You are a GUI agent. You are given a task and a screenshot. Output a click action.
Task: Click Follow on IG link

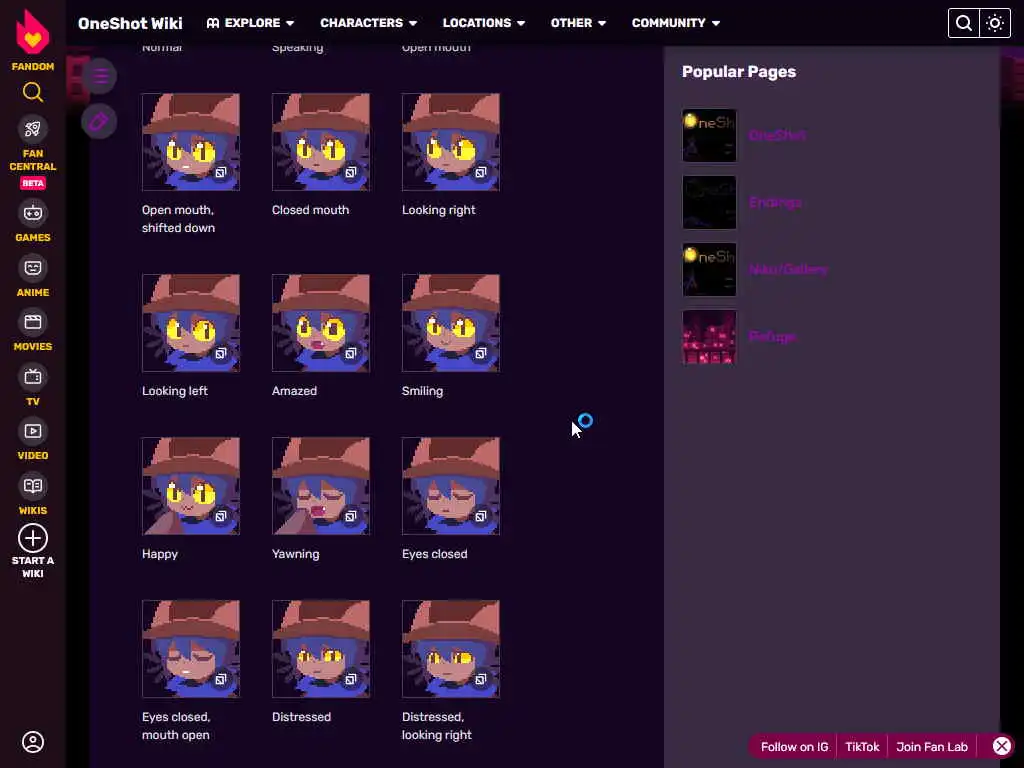coord(794,746)
